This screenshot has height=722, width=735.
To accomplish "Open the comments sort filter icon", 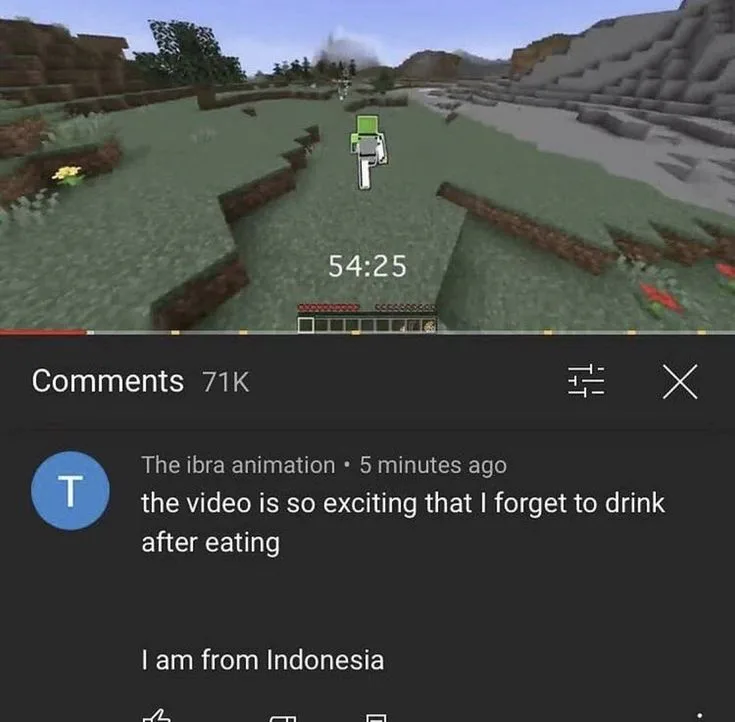I will pos(586,381).
